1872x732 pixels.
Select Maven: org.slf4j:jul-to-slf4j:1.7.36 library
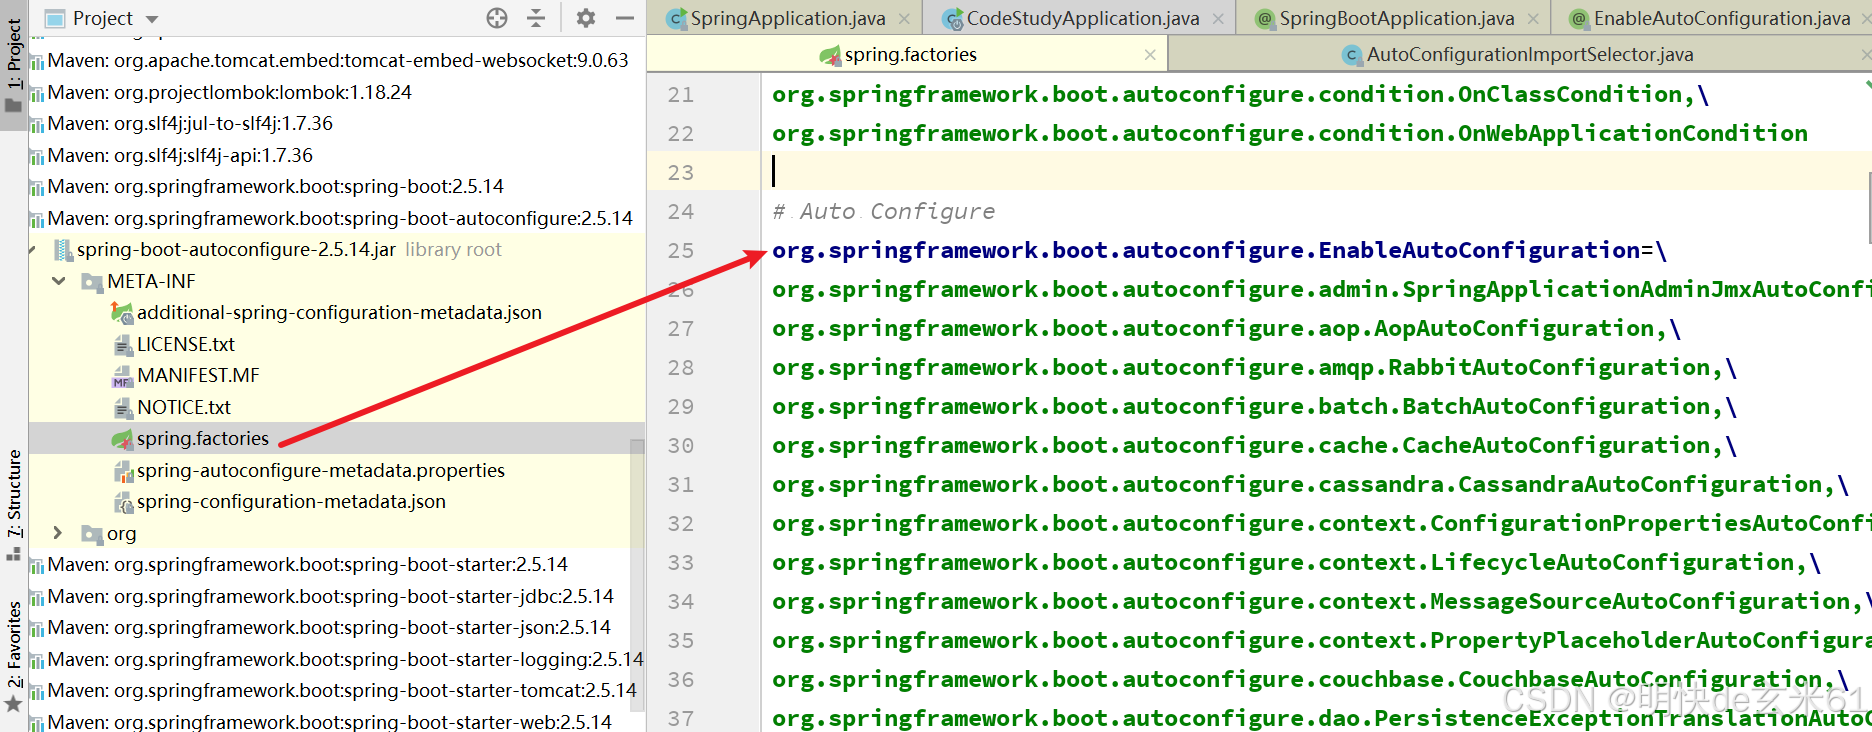(x=190, y=124)
